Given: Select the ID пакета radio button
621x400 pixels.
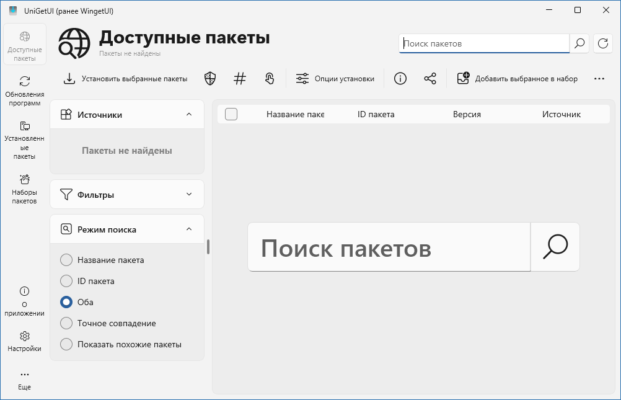Looking at the screenshot, I should pos(66,281).
